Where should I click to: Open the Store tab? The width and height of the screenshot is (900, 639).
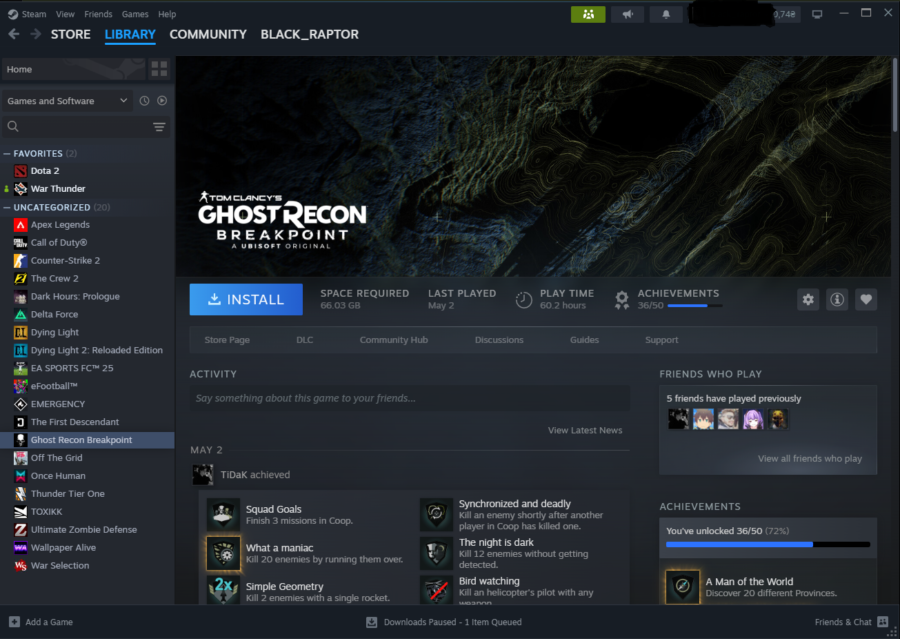pos(71,34)
